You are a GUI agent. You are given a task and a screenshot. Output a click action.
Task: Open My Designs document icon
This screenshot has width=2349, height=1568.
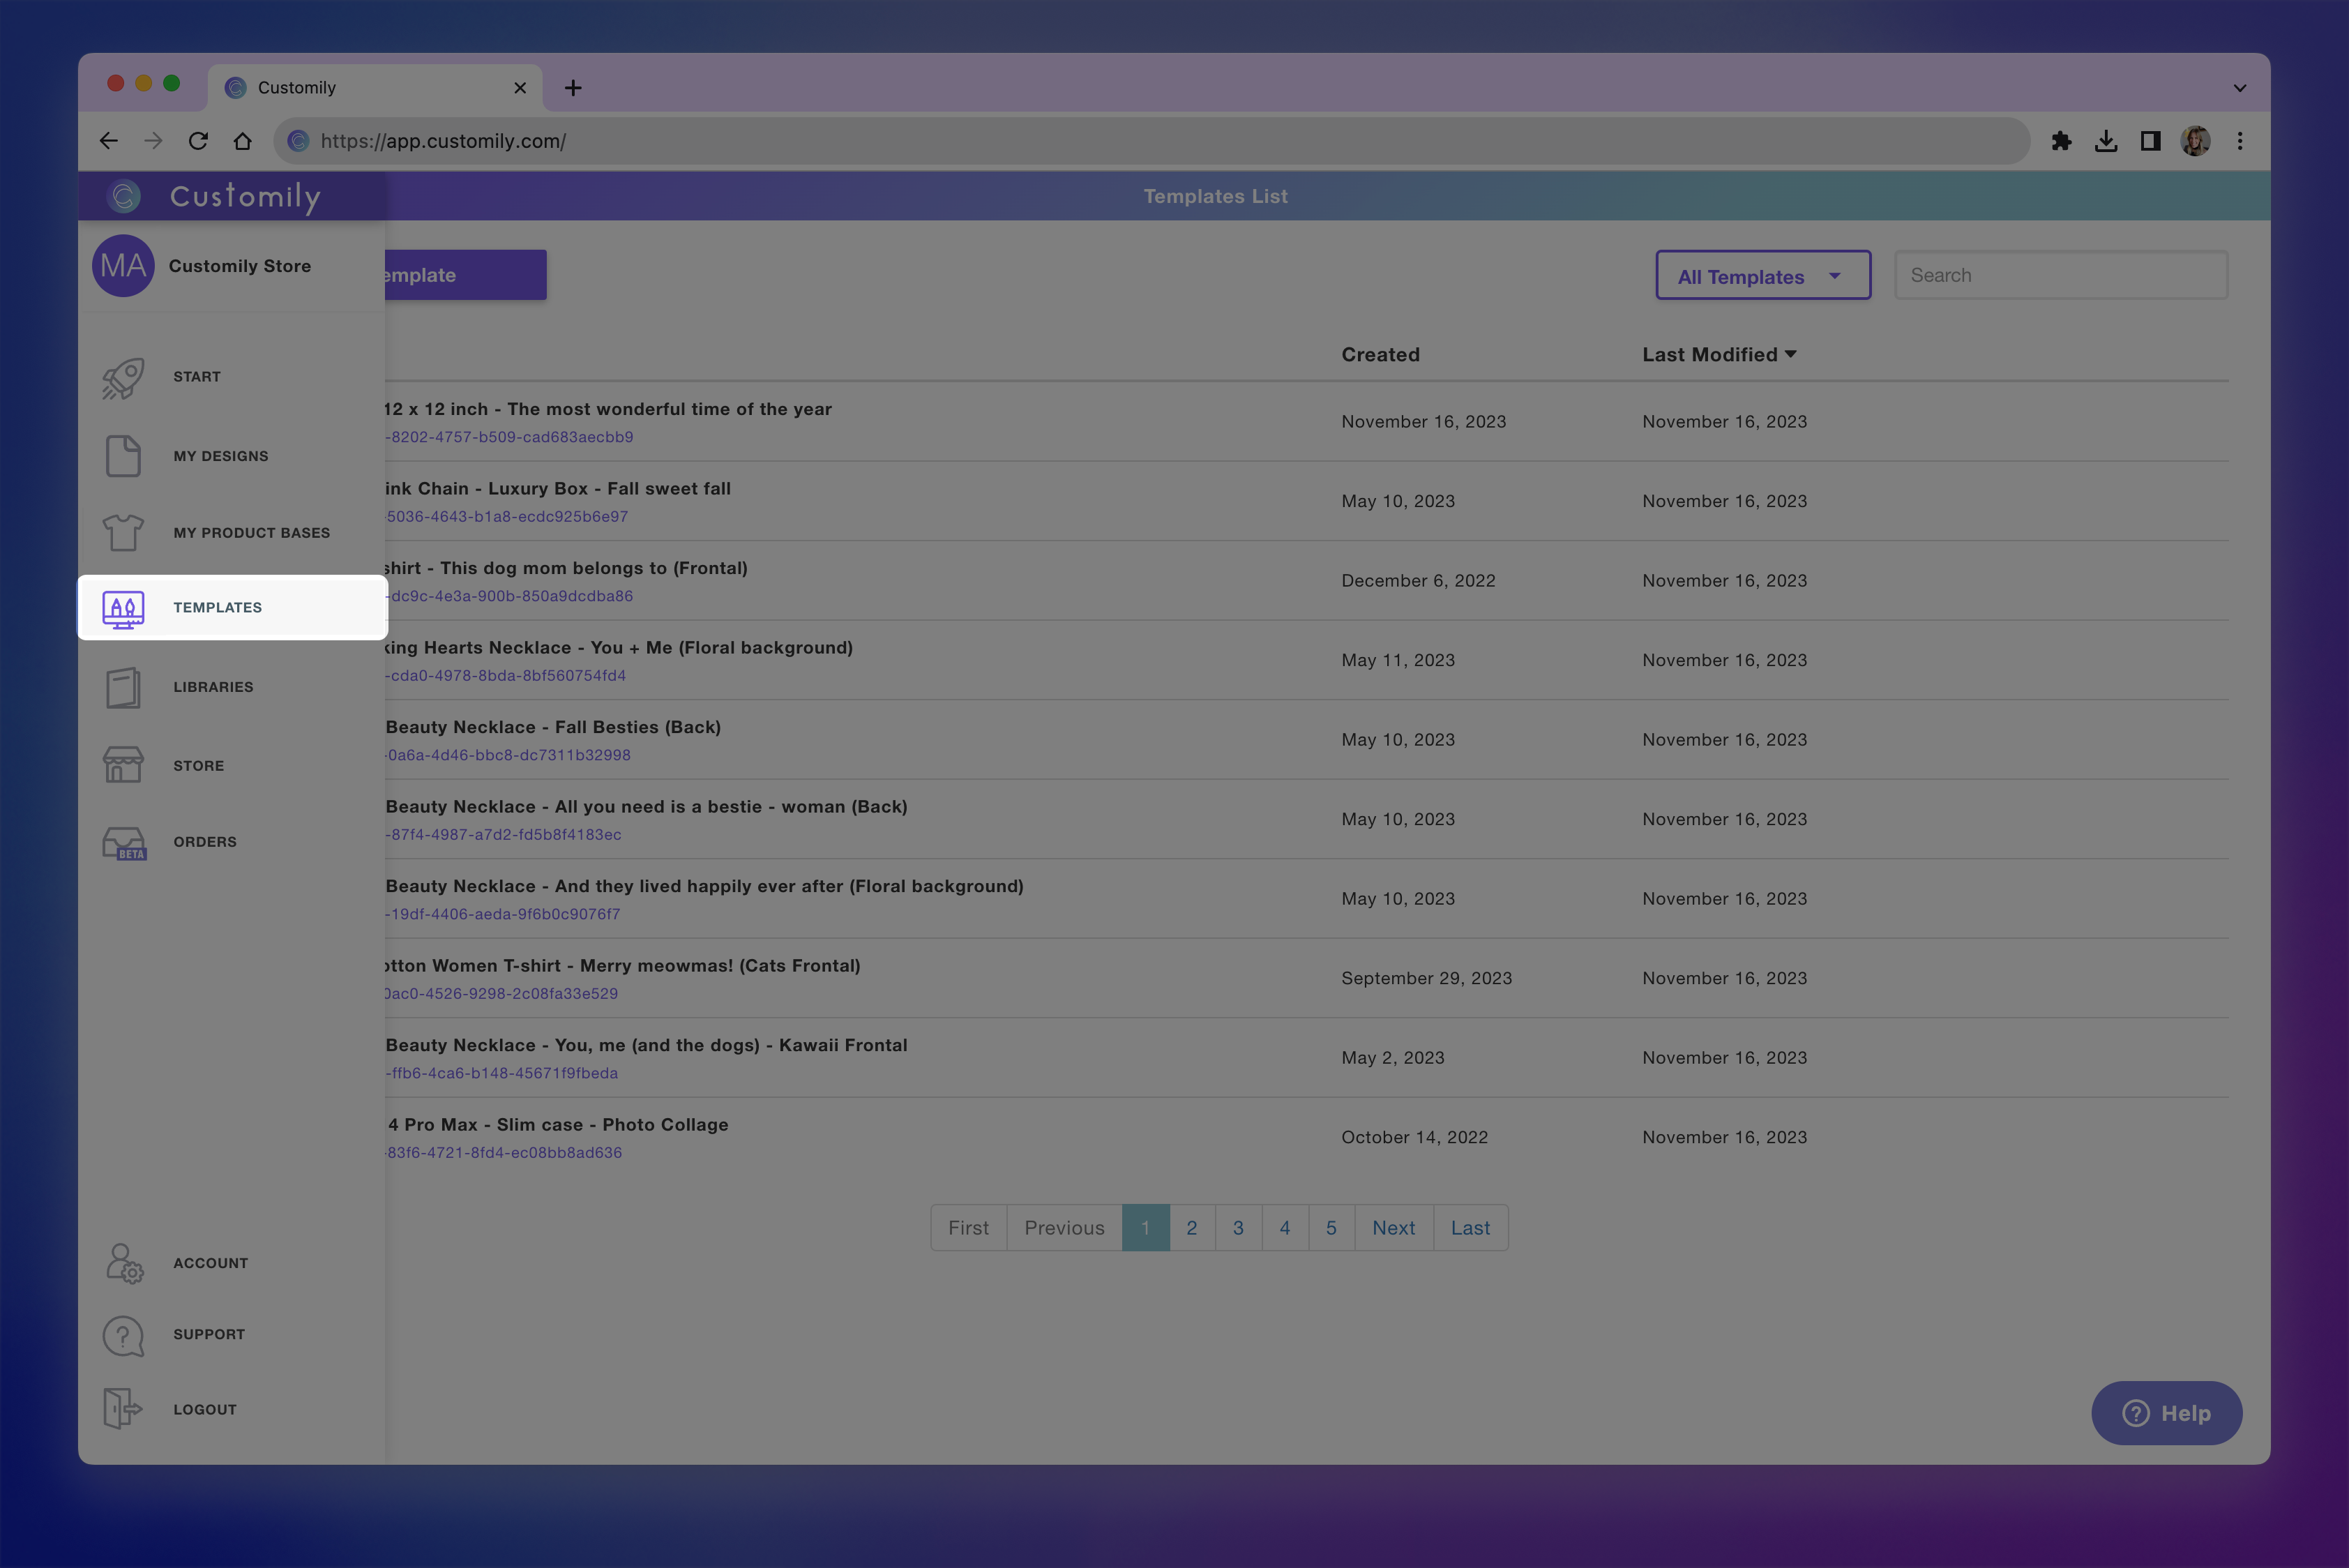(x=123, y=456)
